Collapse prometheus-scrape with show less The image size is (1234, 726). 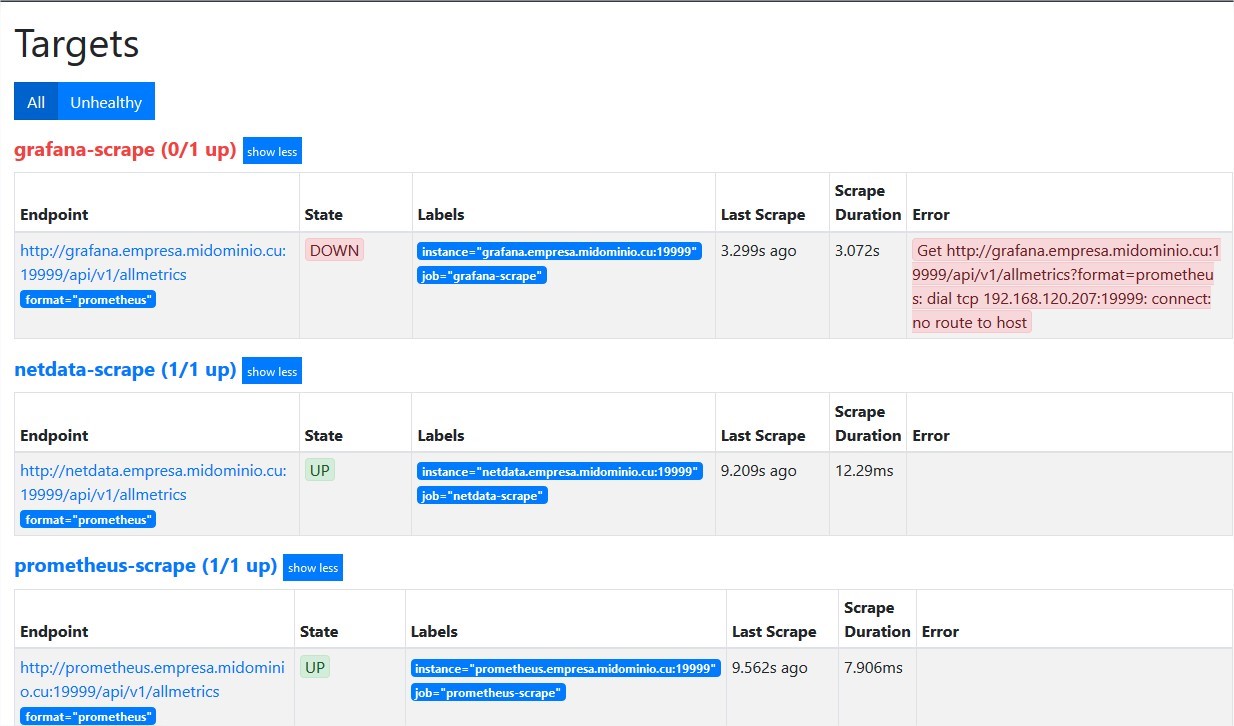pyautogui.click(x=313, y=568)
